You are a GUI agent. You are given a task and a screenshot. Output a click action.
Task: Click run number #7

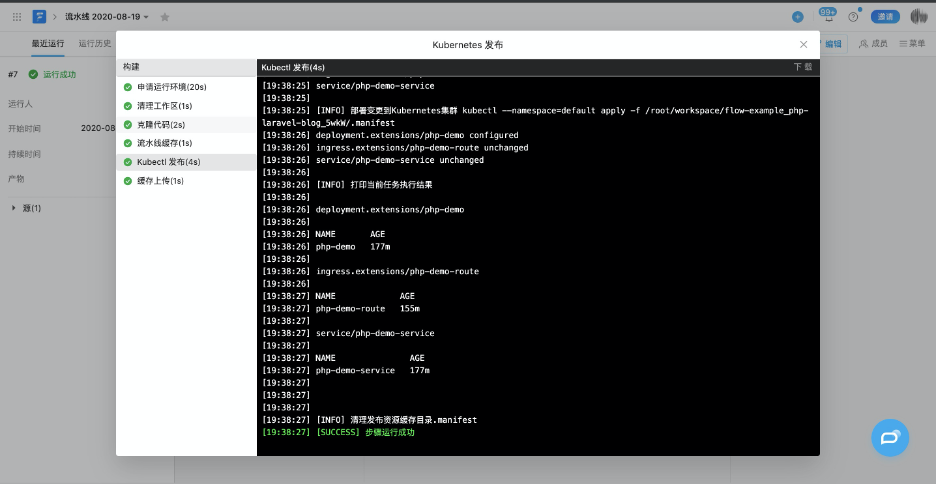coord(13,75)
